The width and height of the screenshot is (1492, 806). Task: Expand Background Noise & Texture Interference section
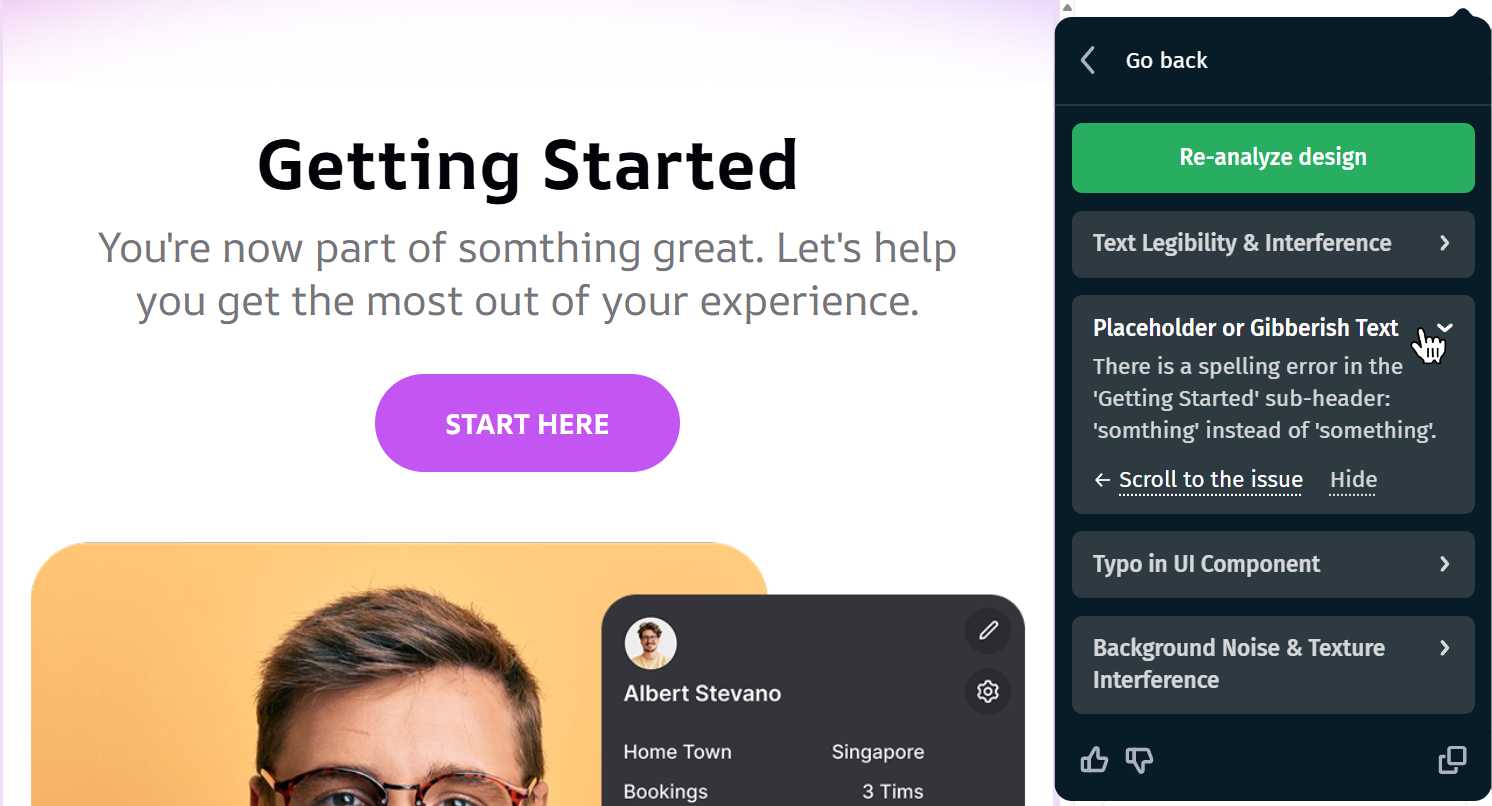click(x=1273, y=665)
